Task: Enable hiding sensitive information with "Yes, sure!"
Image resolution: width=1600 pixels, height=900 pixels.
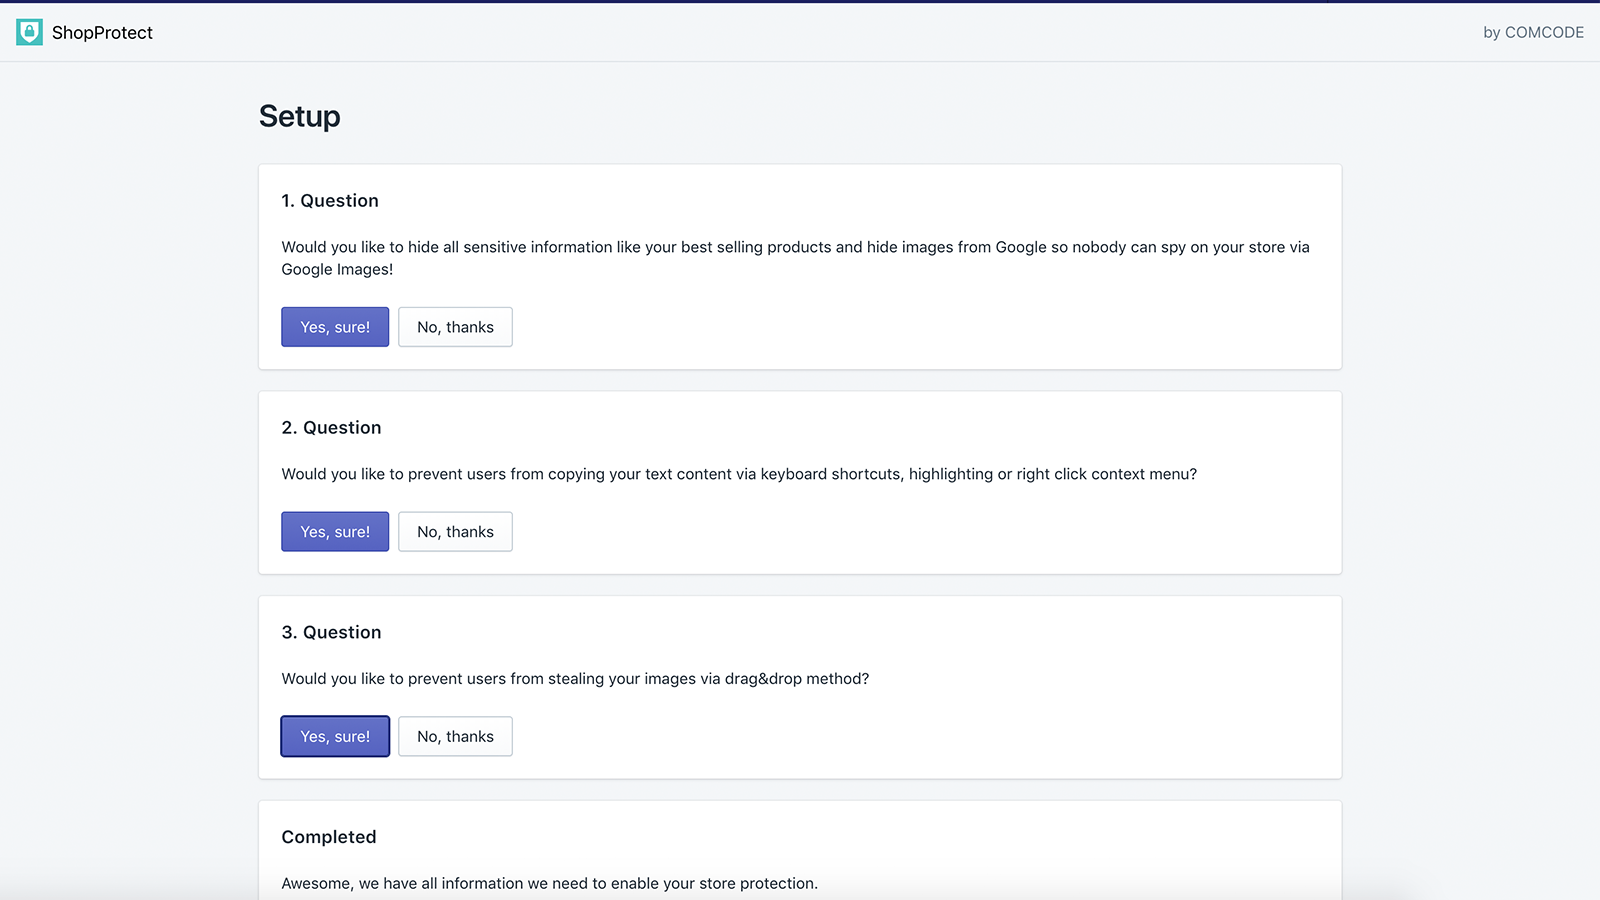Action: click(x=334, y=326)
